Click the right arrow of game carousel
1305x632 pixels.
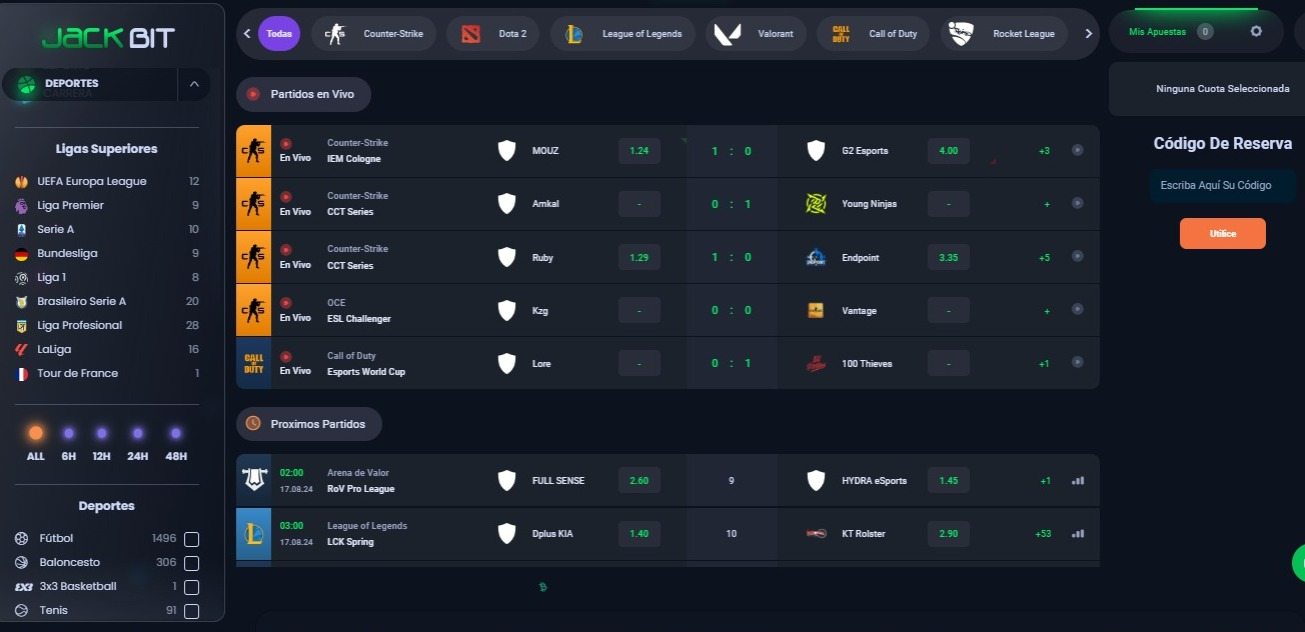tap(1088, 34)
